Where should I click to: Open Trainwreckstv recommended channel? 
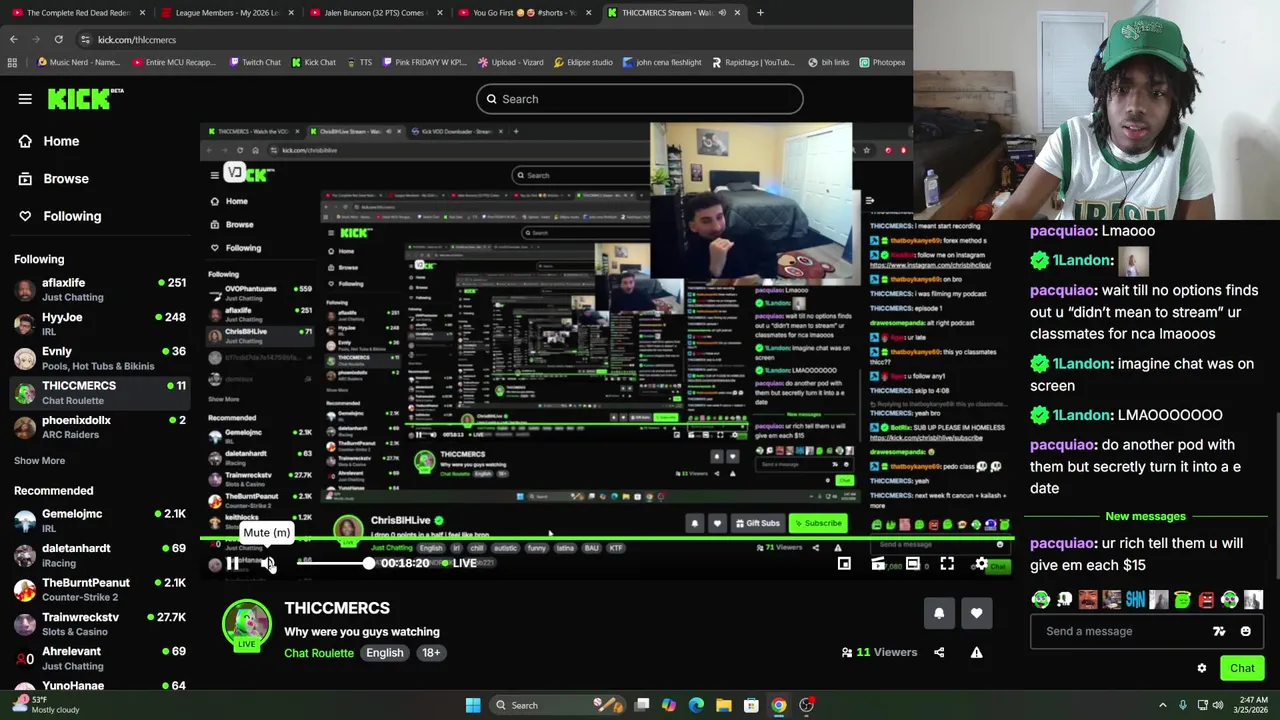coord(100,624)
